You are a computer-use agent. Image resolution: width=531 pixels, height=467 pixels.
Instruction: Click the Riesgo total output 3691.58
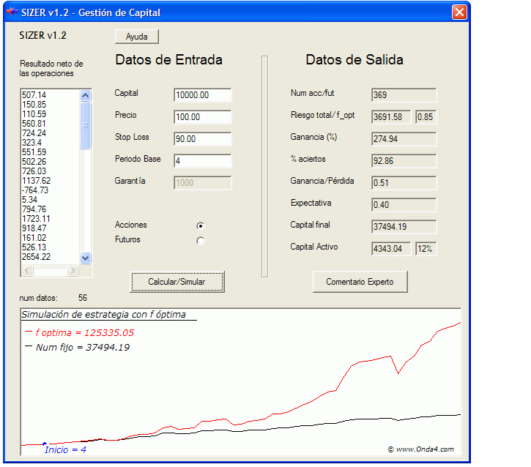pos(391,117)
